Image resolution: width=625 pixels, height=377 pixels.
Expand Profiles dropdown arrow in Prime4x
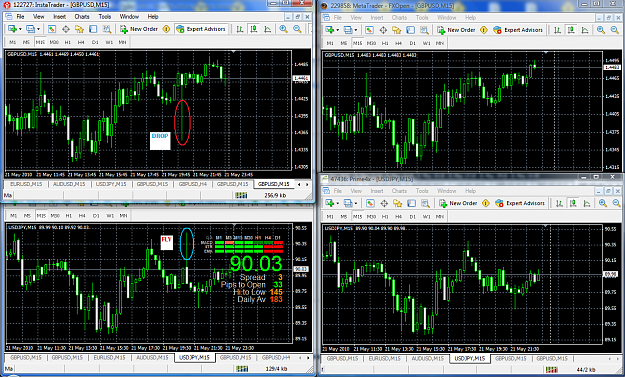tap(356, 204)
